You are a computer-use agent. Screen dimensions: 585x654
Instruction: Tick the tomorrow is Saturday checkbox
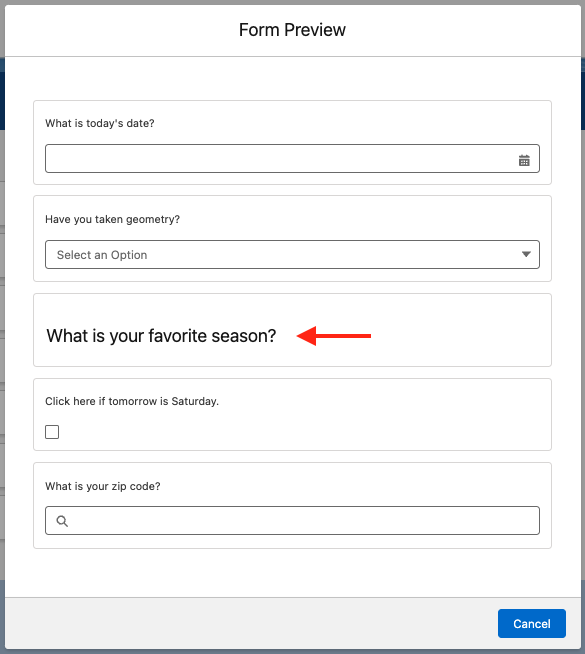[x=52, y=432]
